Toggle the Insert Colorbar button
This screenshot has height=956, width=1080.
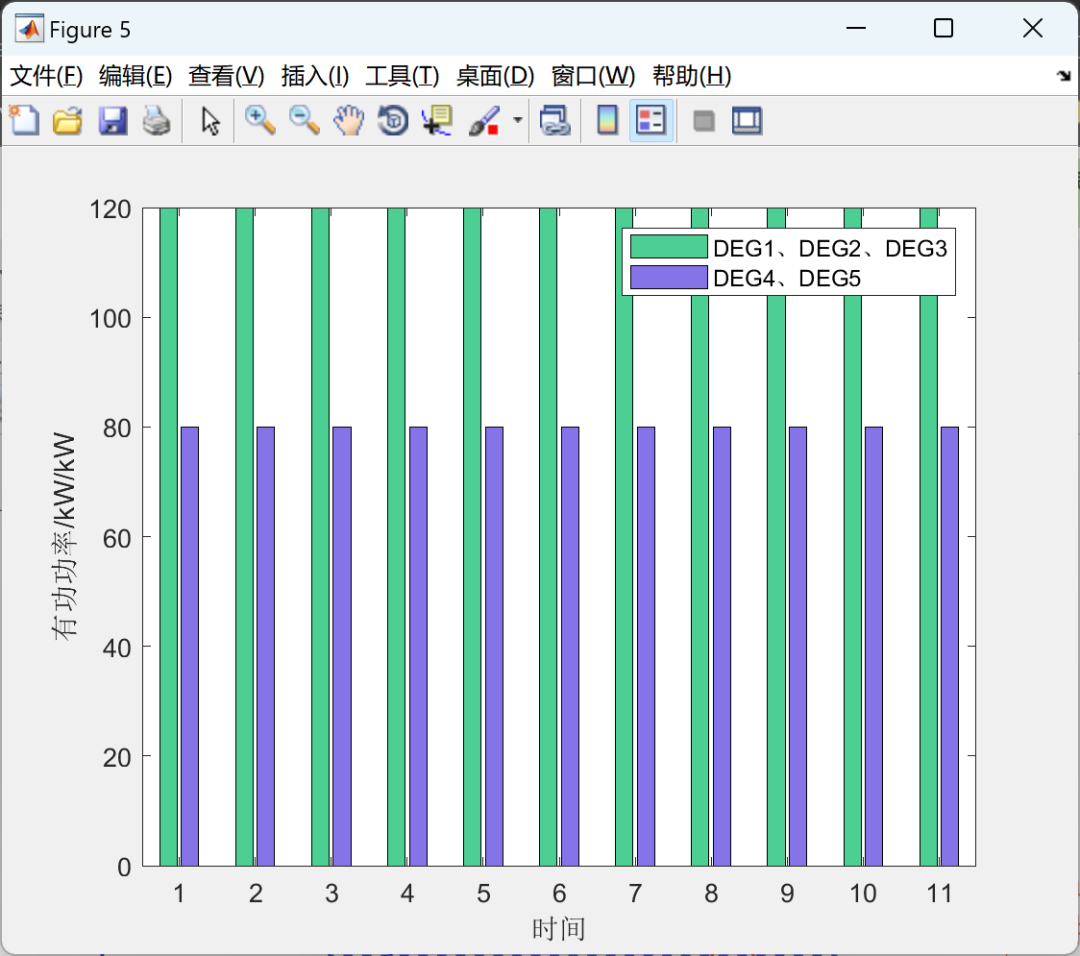[x=607, y=121]
